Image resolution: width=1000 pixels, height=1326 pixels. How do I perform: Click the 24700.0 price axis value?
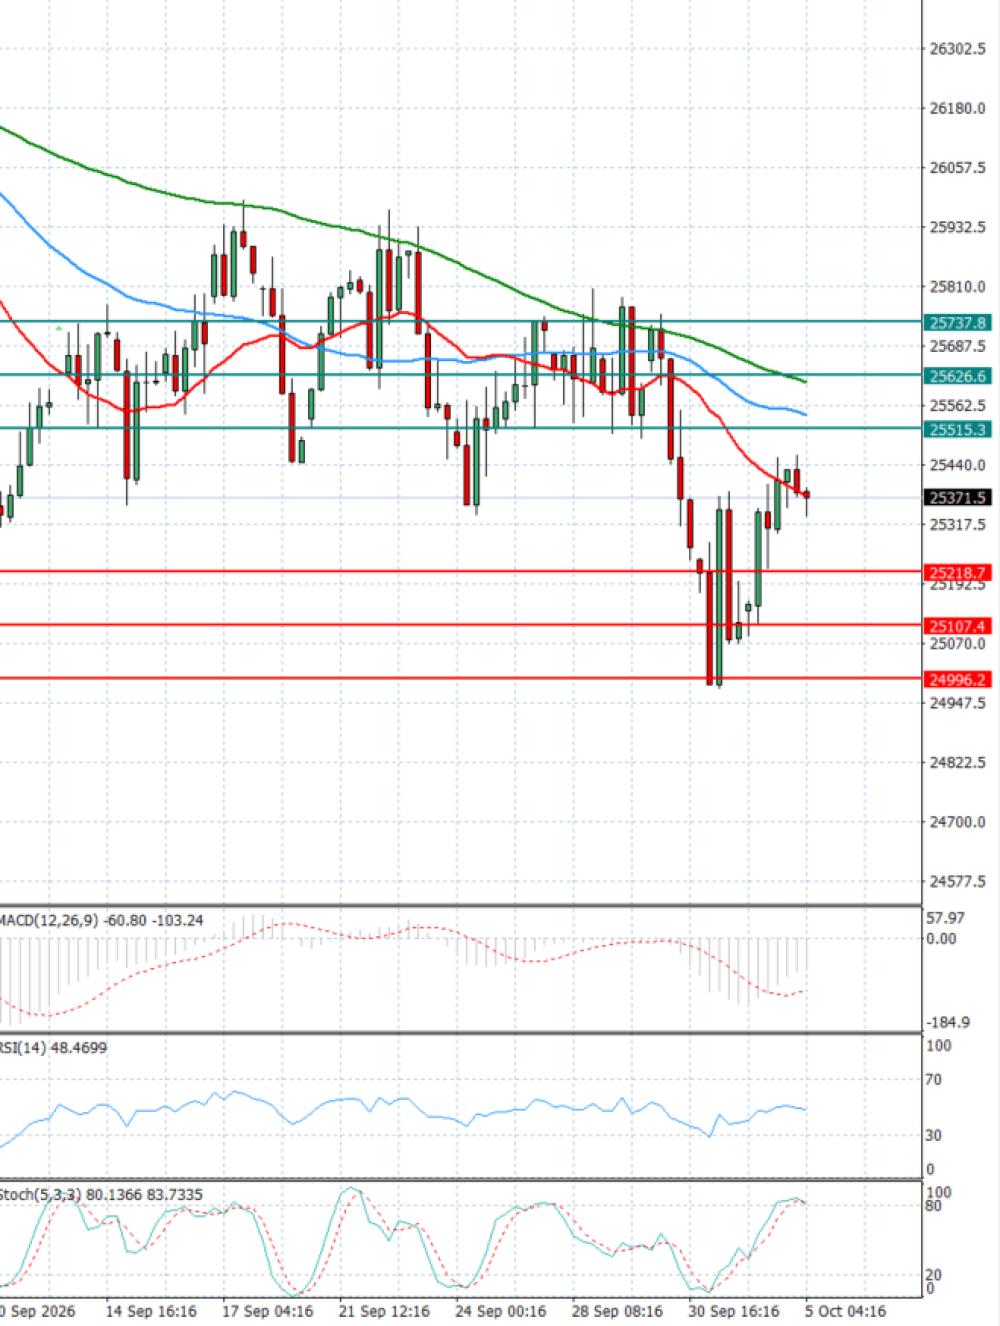(x=958, y=822)
